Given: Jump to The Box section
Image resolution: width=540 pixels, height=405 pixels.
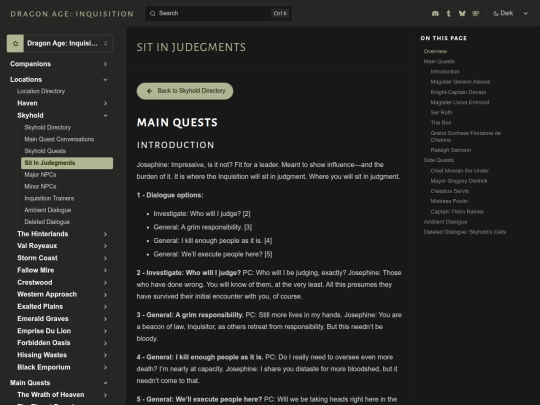Looking at the screenshot, I should click(x=440, y=123).
